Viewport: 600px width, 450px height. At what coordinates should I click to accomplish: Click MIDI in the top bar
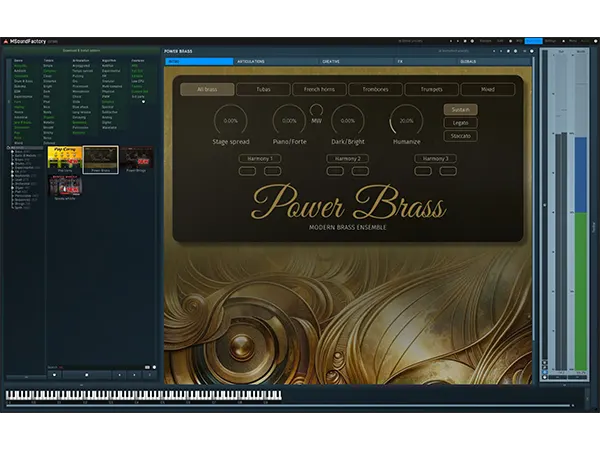[x=519, y=41]
